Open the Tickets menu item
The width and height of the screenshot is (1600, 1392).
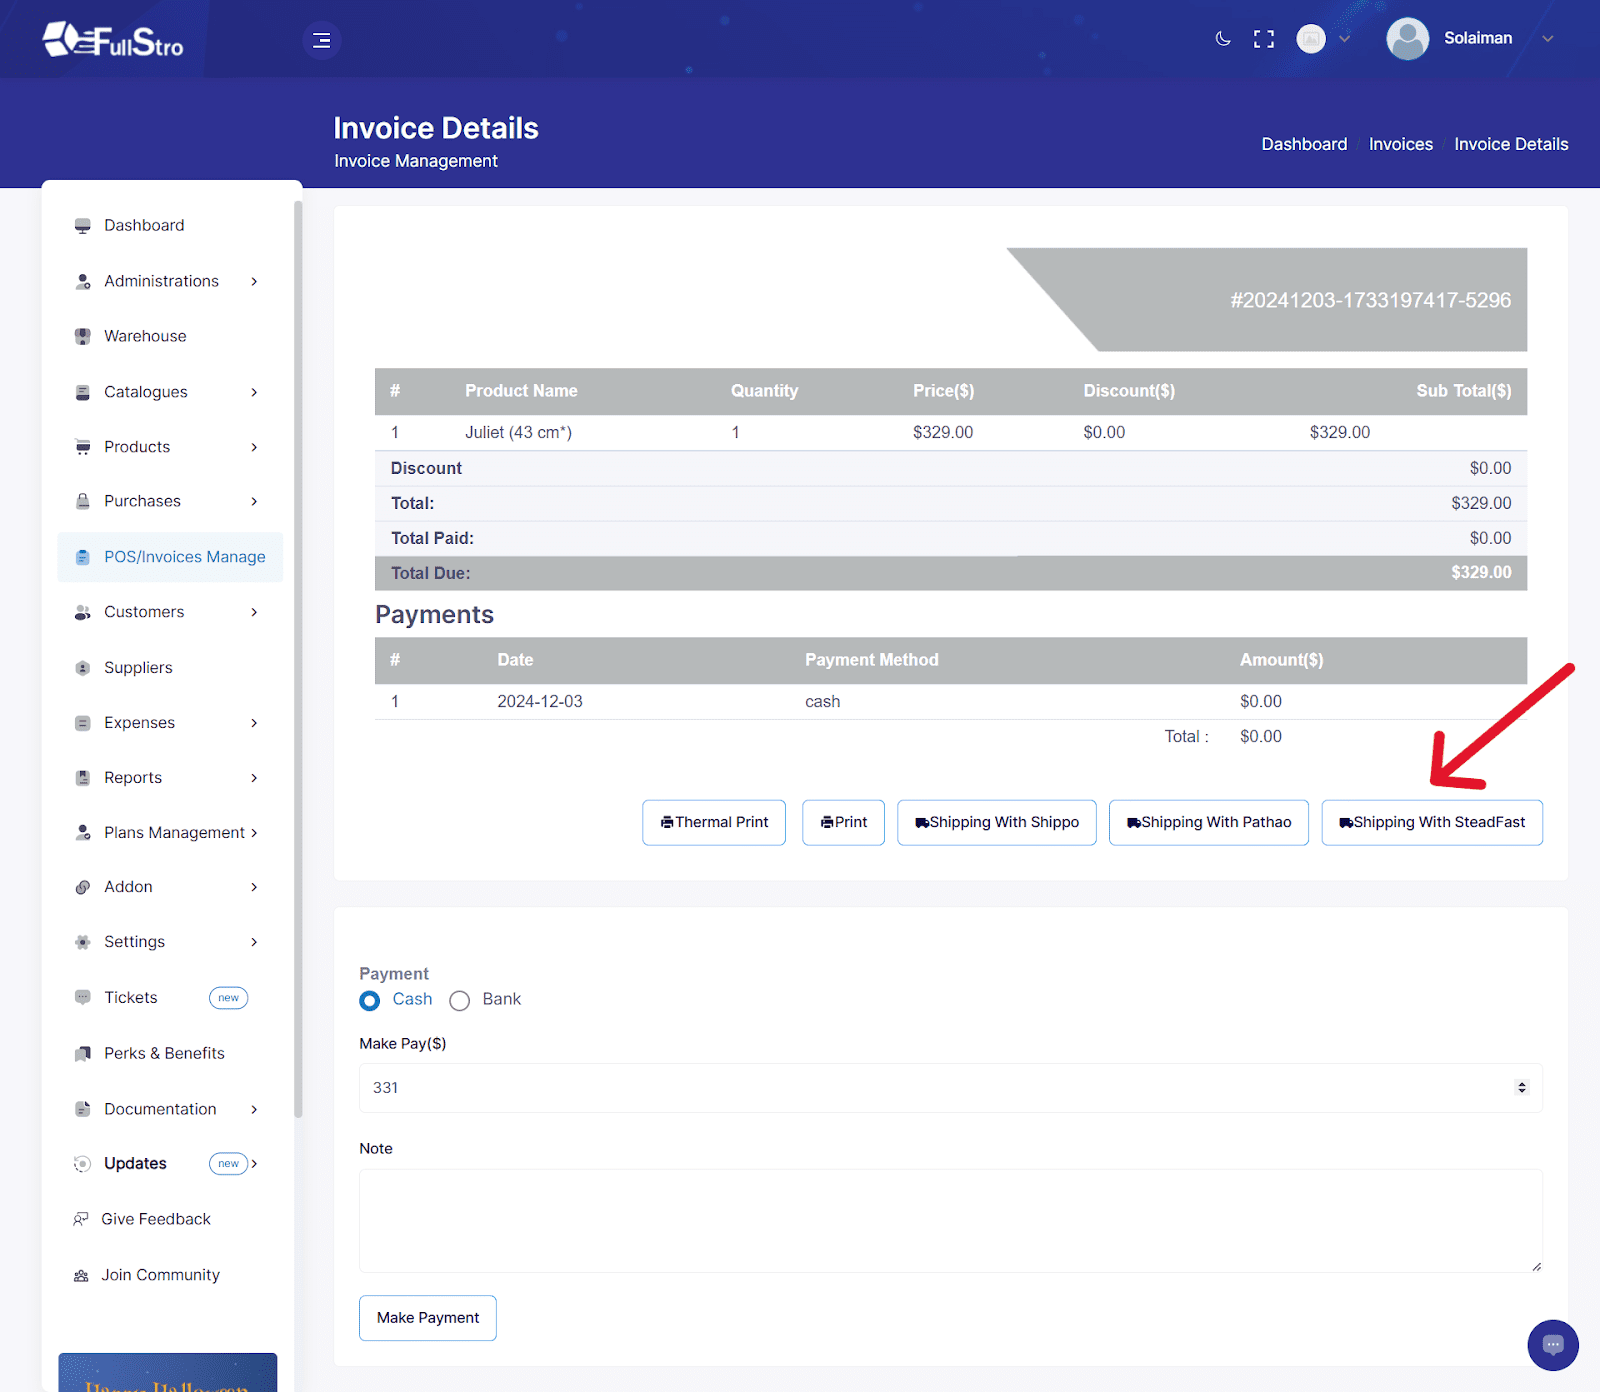170,998
